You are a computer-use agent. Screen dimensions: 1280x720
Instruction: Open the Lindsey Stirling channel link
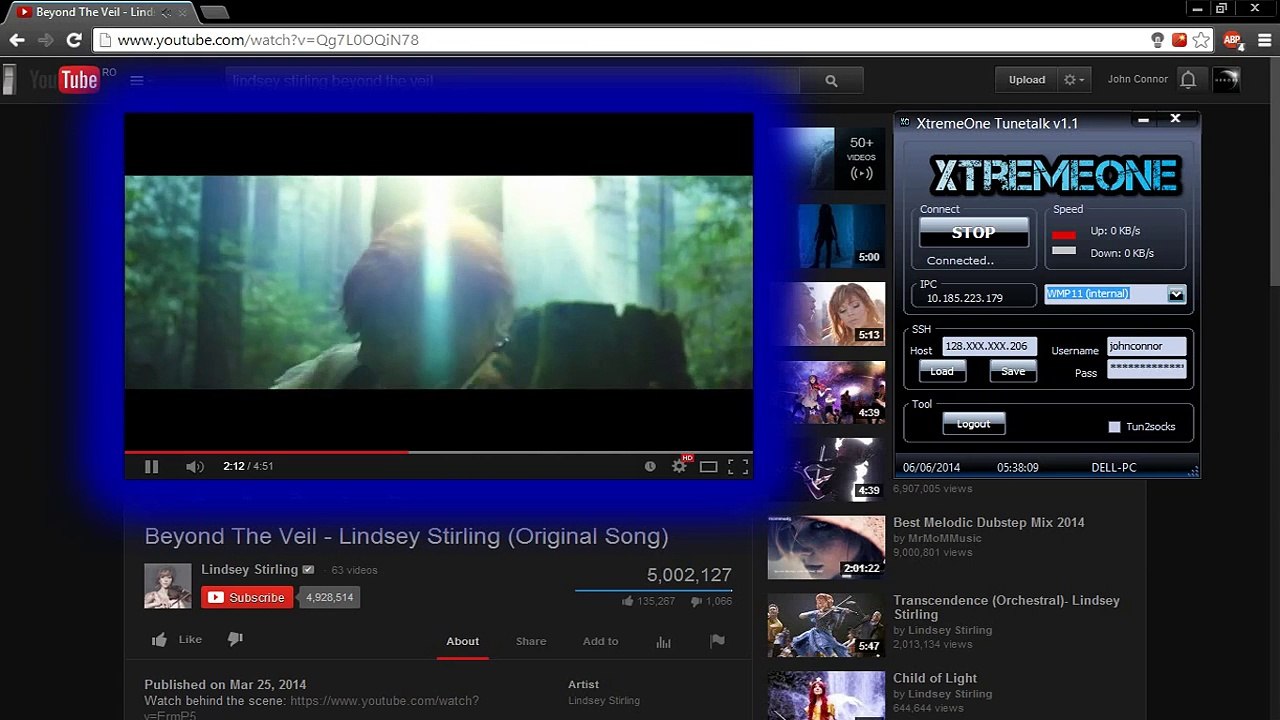(x=249, y=569)
